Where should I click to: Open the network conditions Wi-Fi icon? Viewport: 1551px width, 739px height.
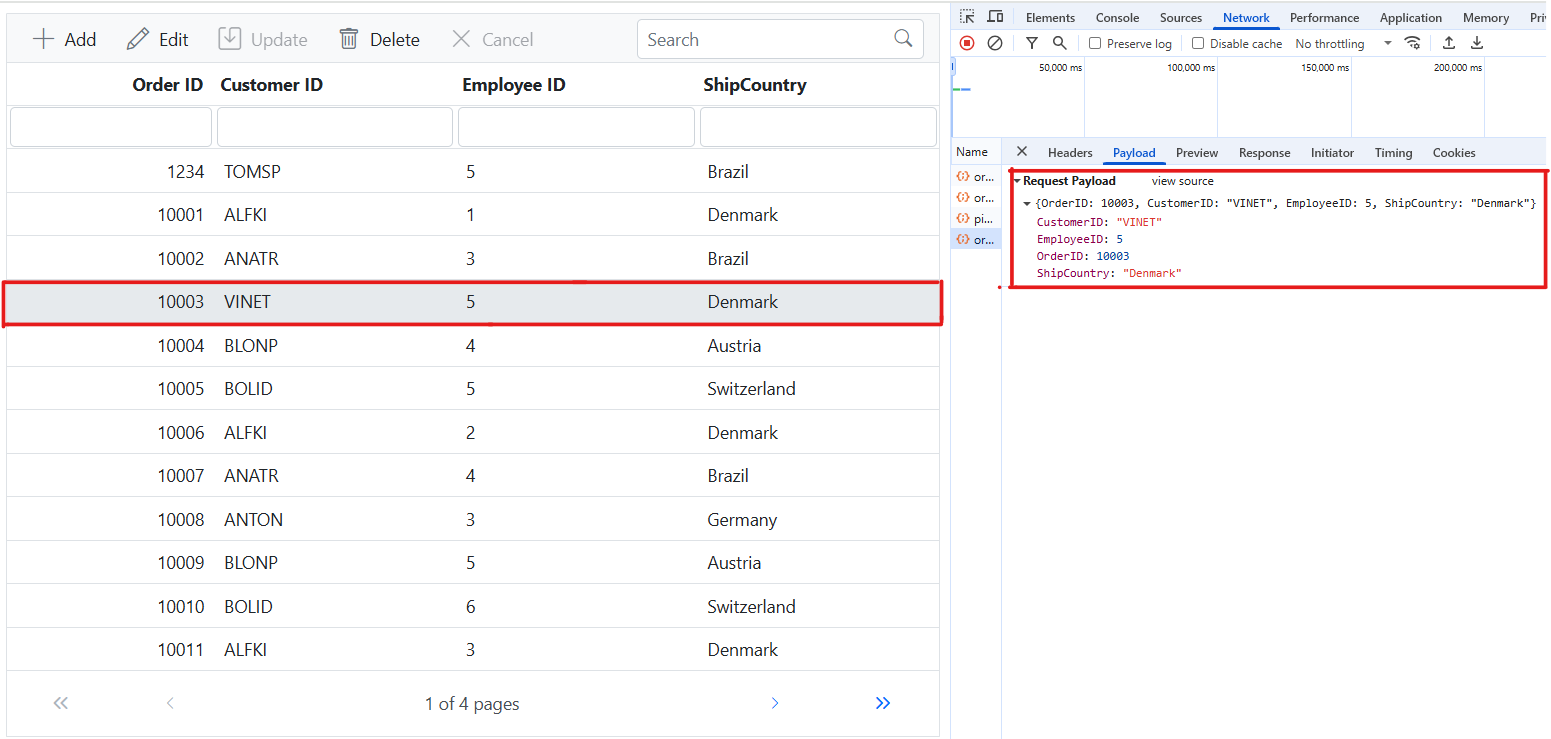click(x=1412, y=43)
